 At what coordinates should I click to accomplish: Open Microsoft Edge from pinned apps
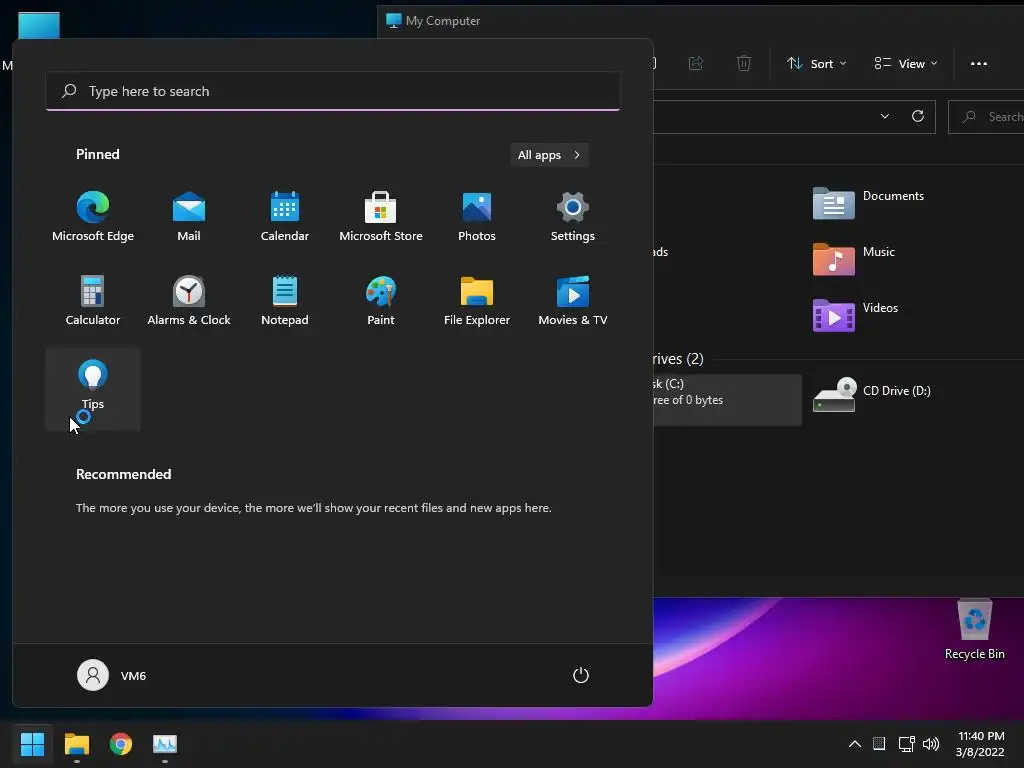click(93, 217)
